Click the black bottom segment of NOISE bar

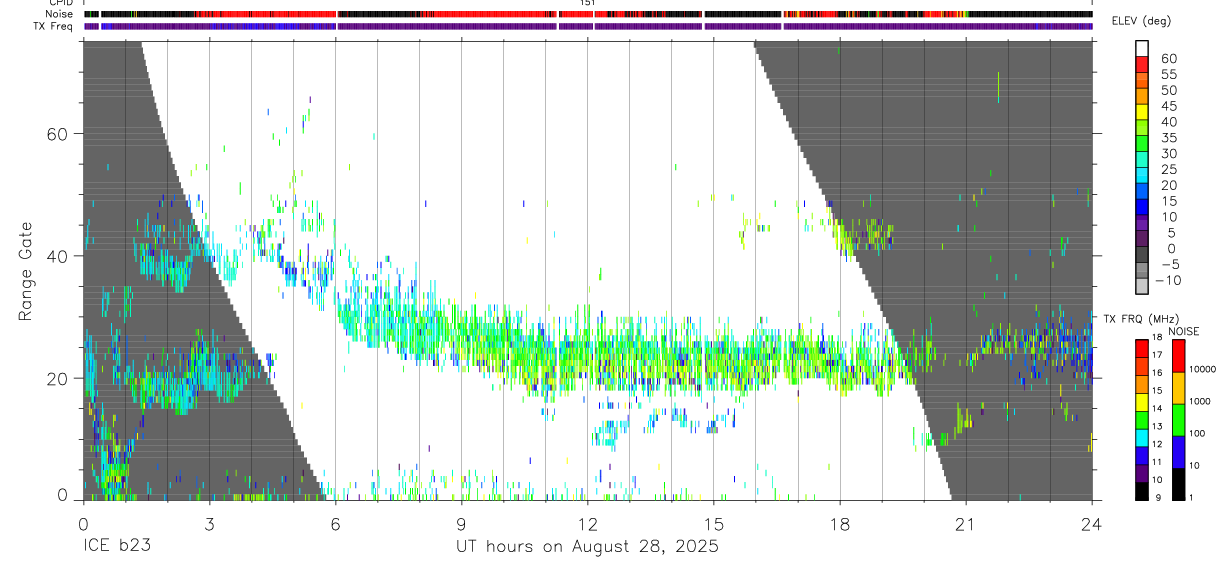click(x=1179, y=484)
